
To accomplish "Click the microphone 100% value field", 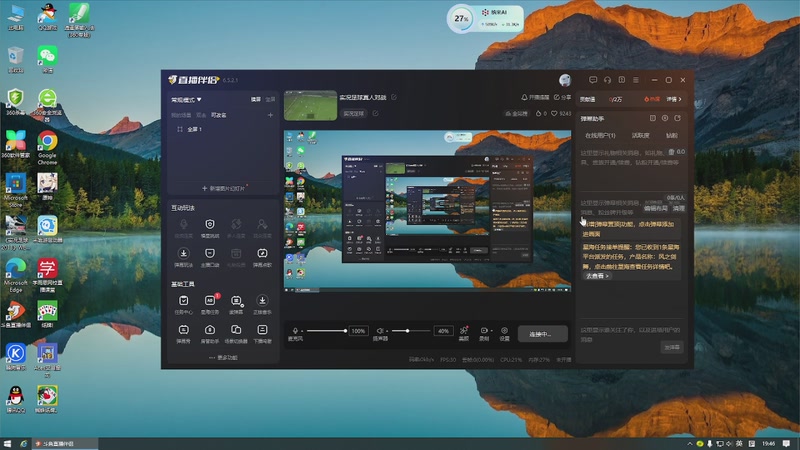I will 358,331.
